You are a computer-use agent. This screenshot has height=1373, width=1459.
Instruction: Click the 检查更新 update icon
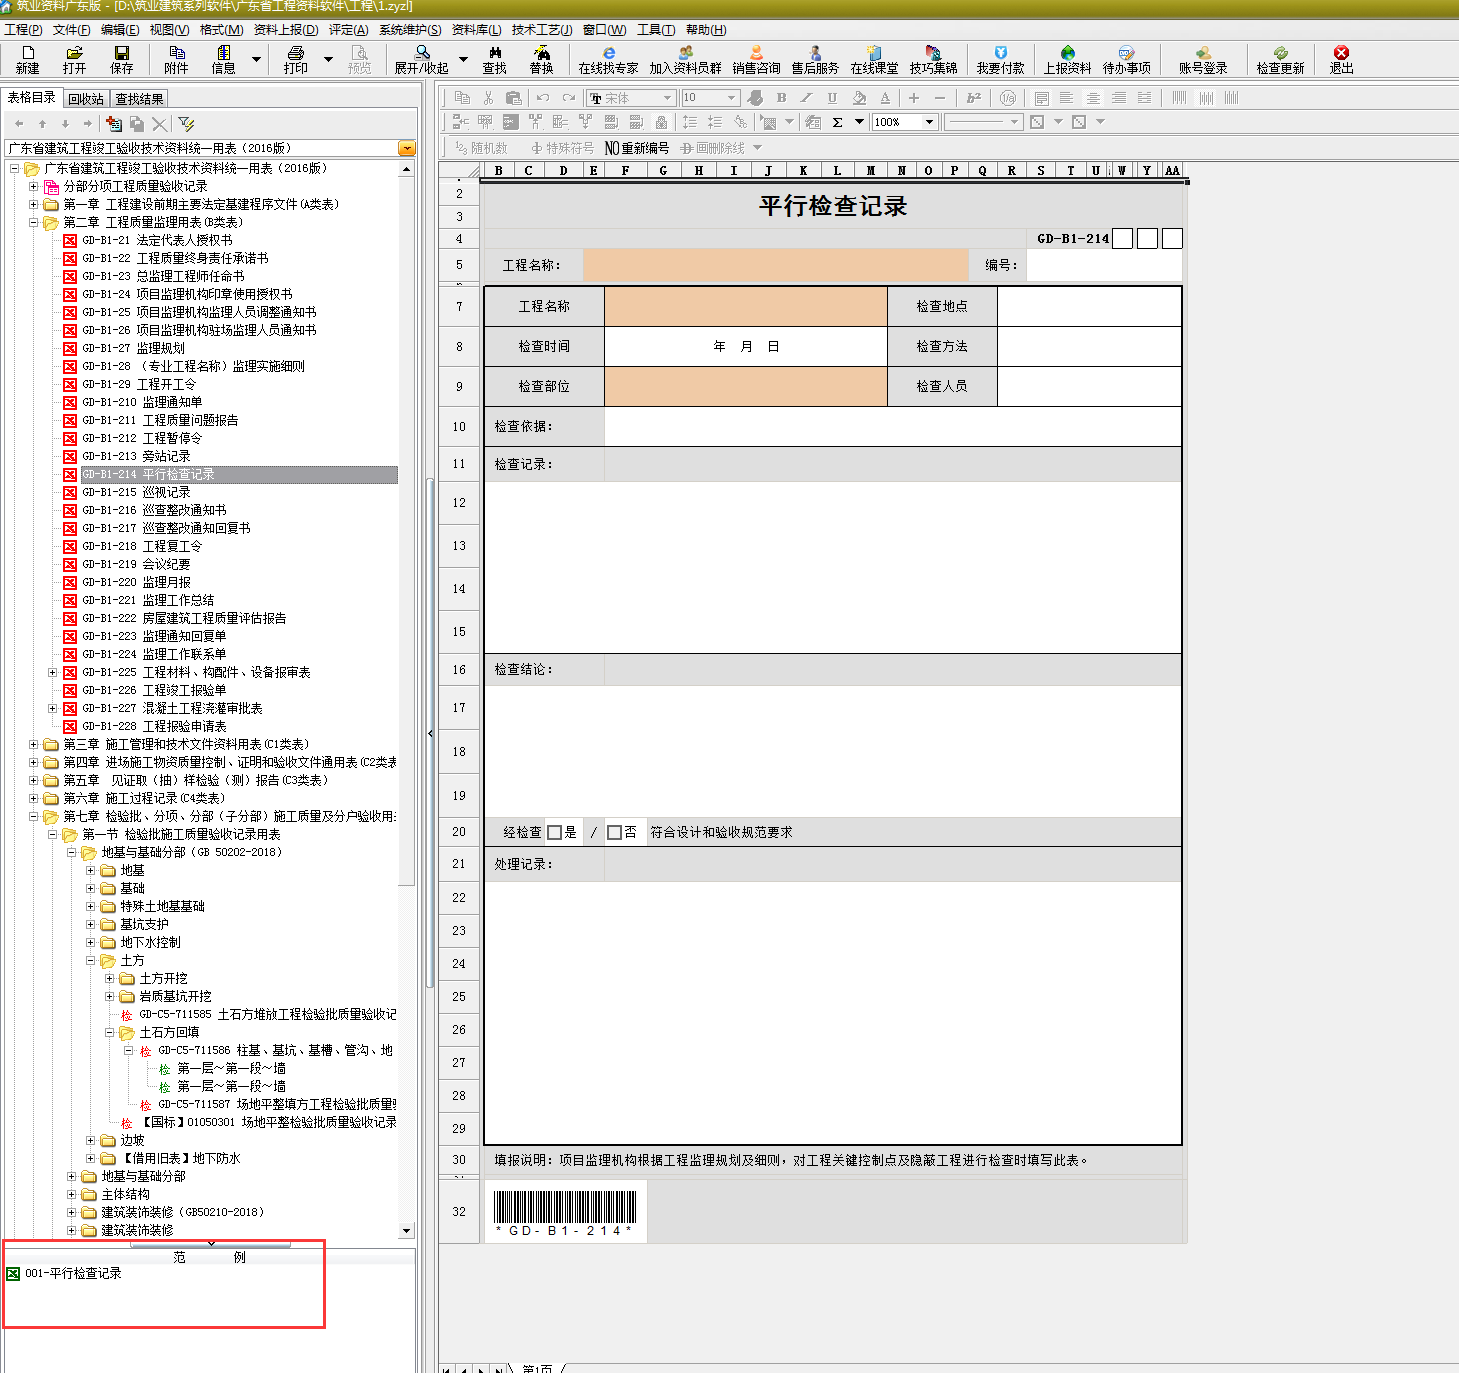(1280, 59)
